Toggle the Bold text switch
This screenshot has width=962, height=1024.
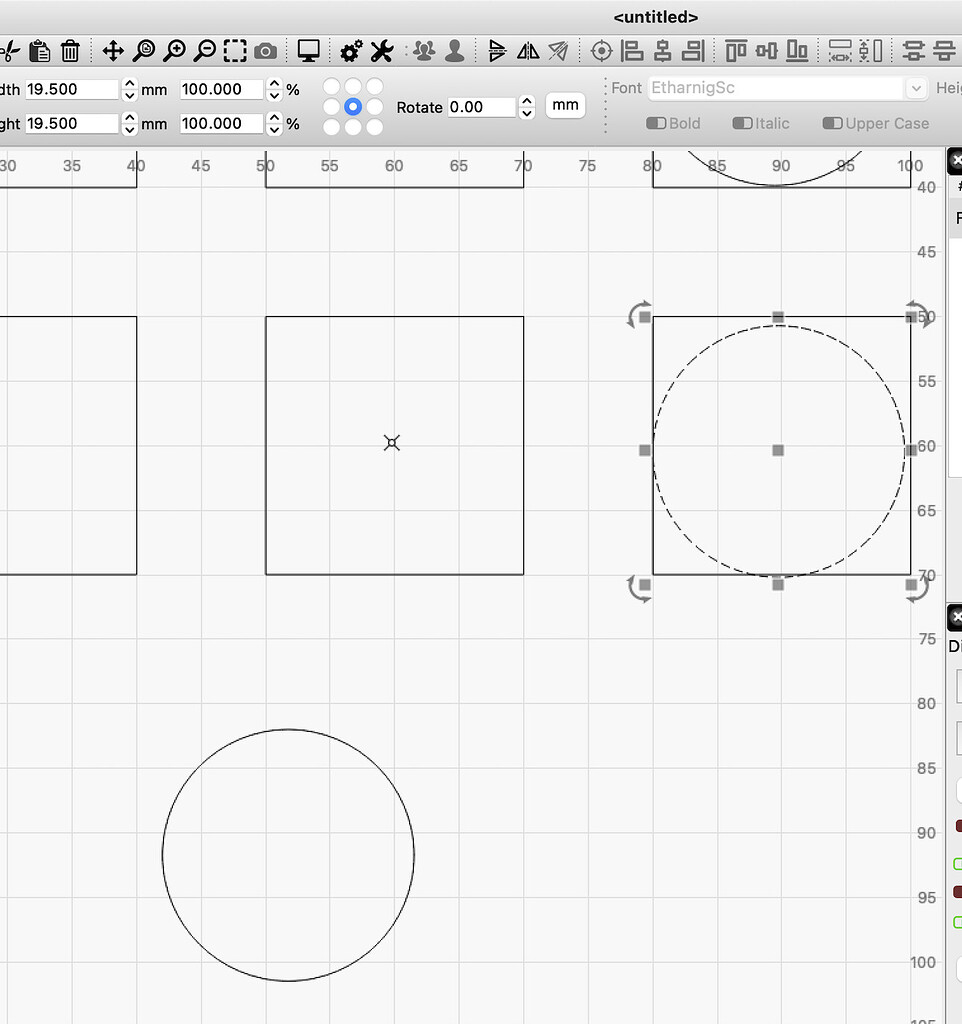tap(657, 124)
